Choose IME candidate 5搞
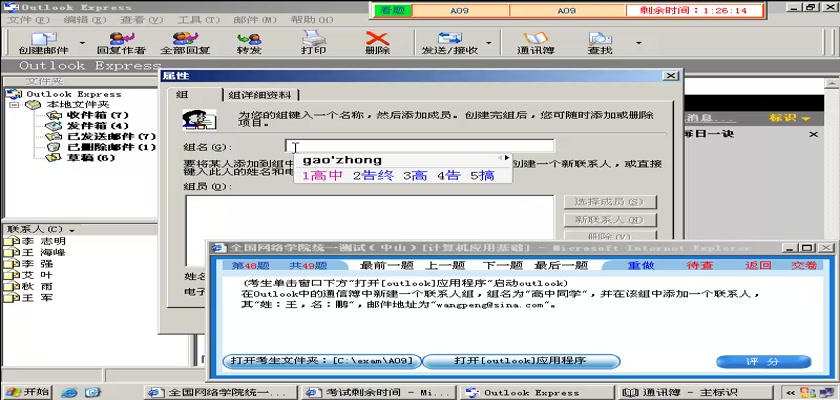The width and height of the screenshot is (840, 400). pos(482,176)
